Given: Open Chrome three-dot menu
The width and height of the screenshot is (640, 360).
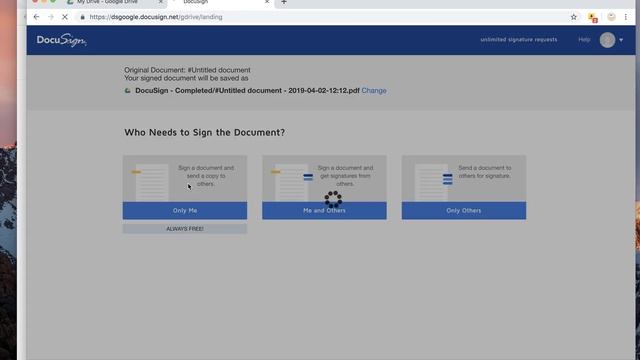Looking at the screenshot, I should pyautogui.click(x=625, y=17).
